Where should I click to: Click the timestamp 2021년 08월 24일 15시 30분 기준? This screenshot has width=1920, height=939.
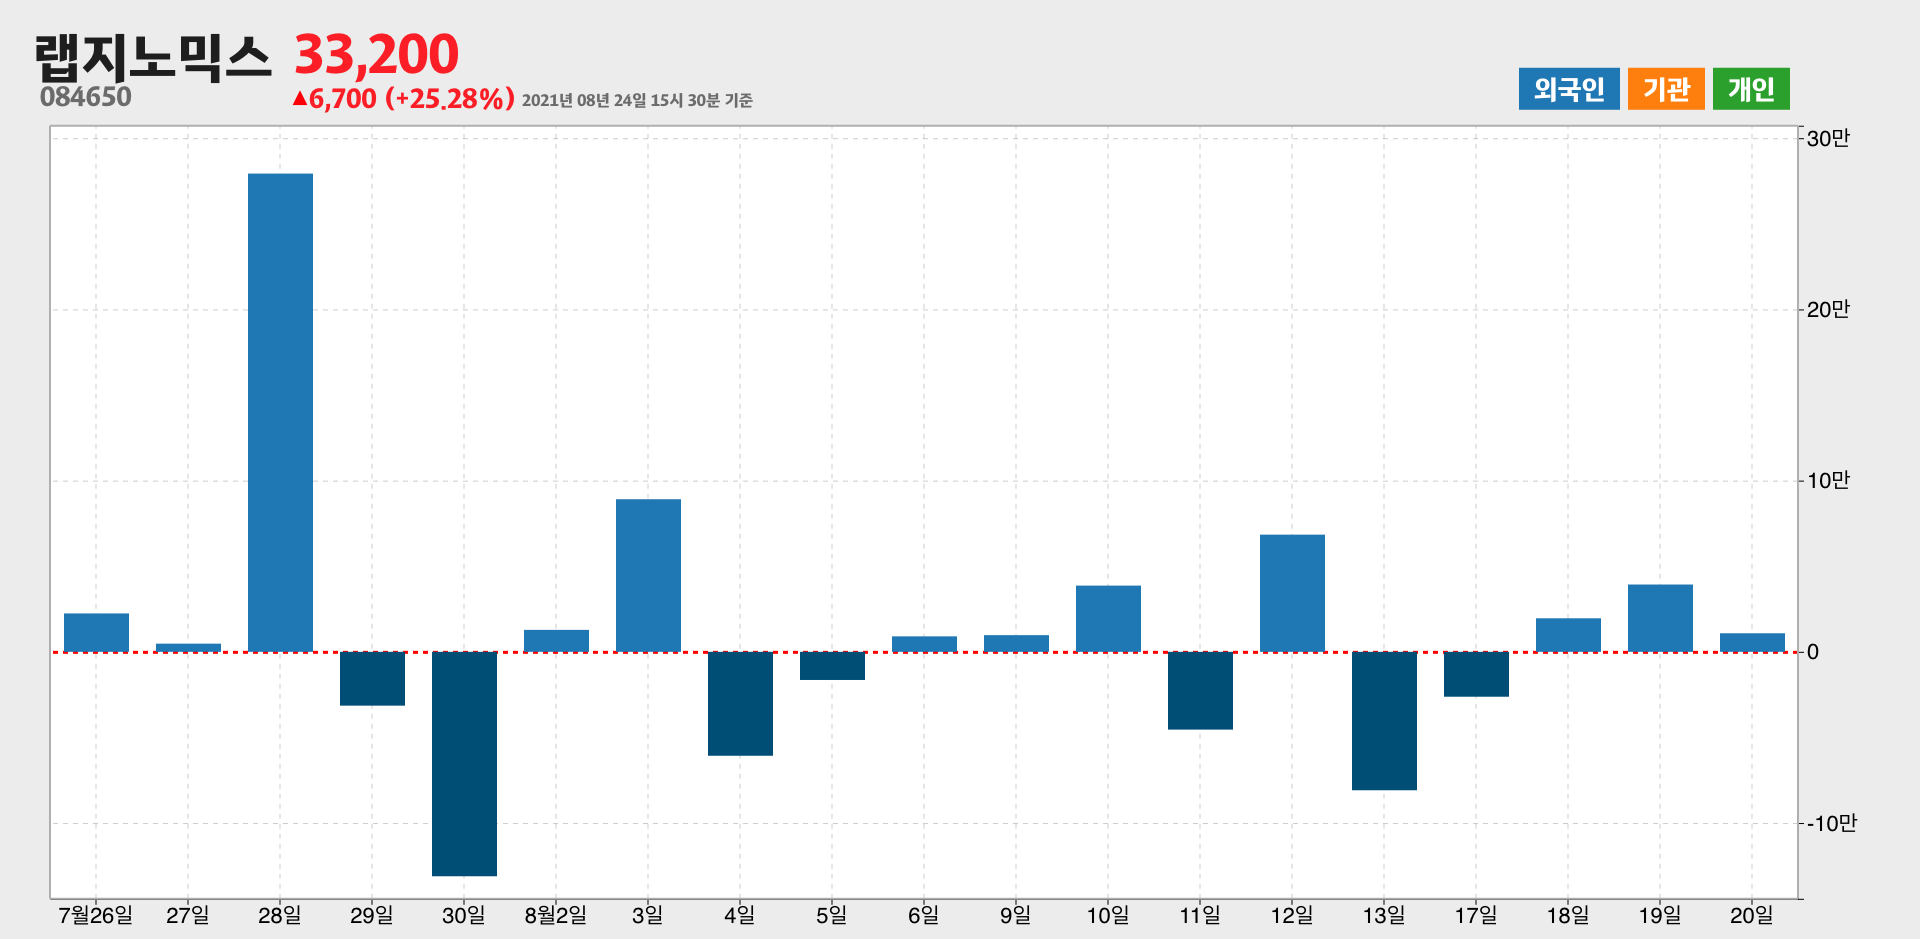[x=637, y=100]
